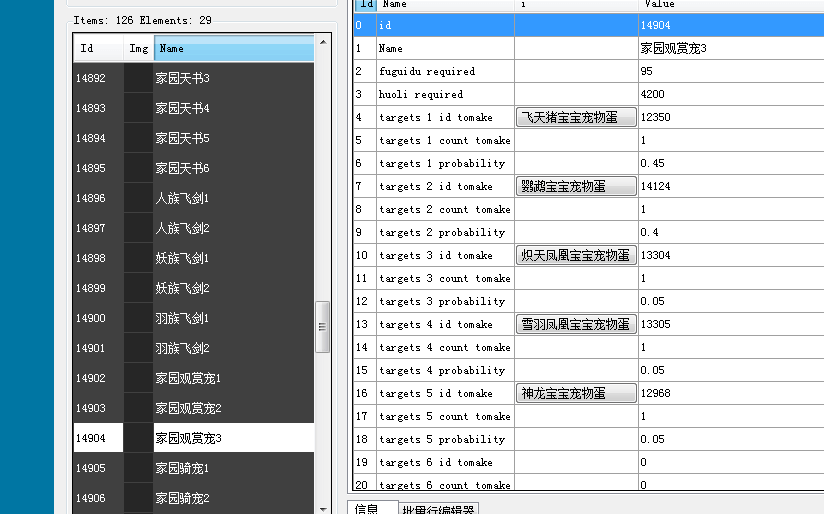Click the id value 14904 cell
Image resolution: width=824 pixels, height=514 pixels.
coord(731,25)
